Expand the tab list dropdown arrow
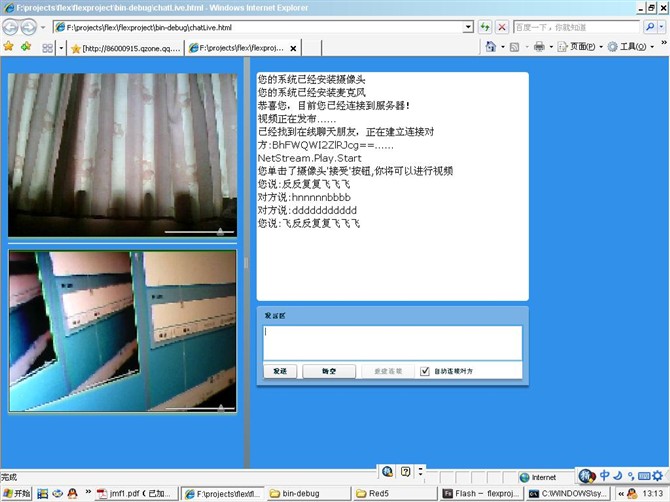 pyautogui.click(x=61, y=48)
